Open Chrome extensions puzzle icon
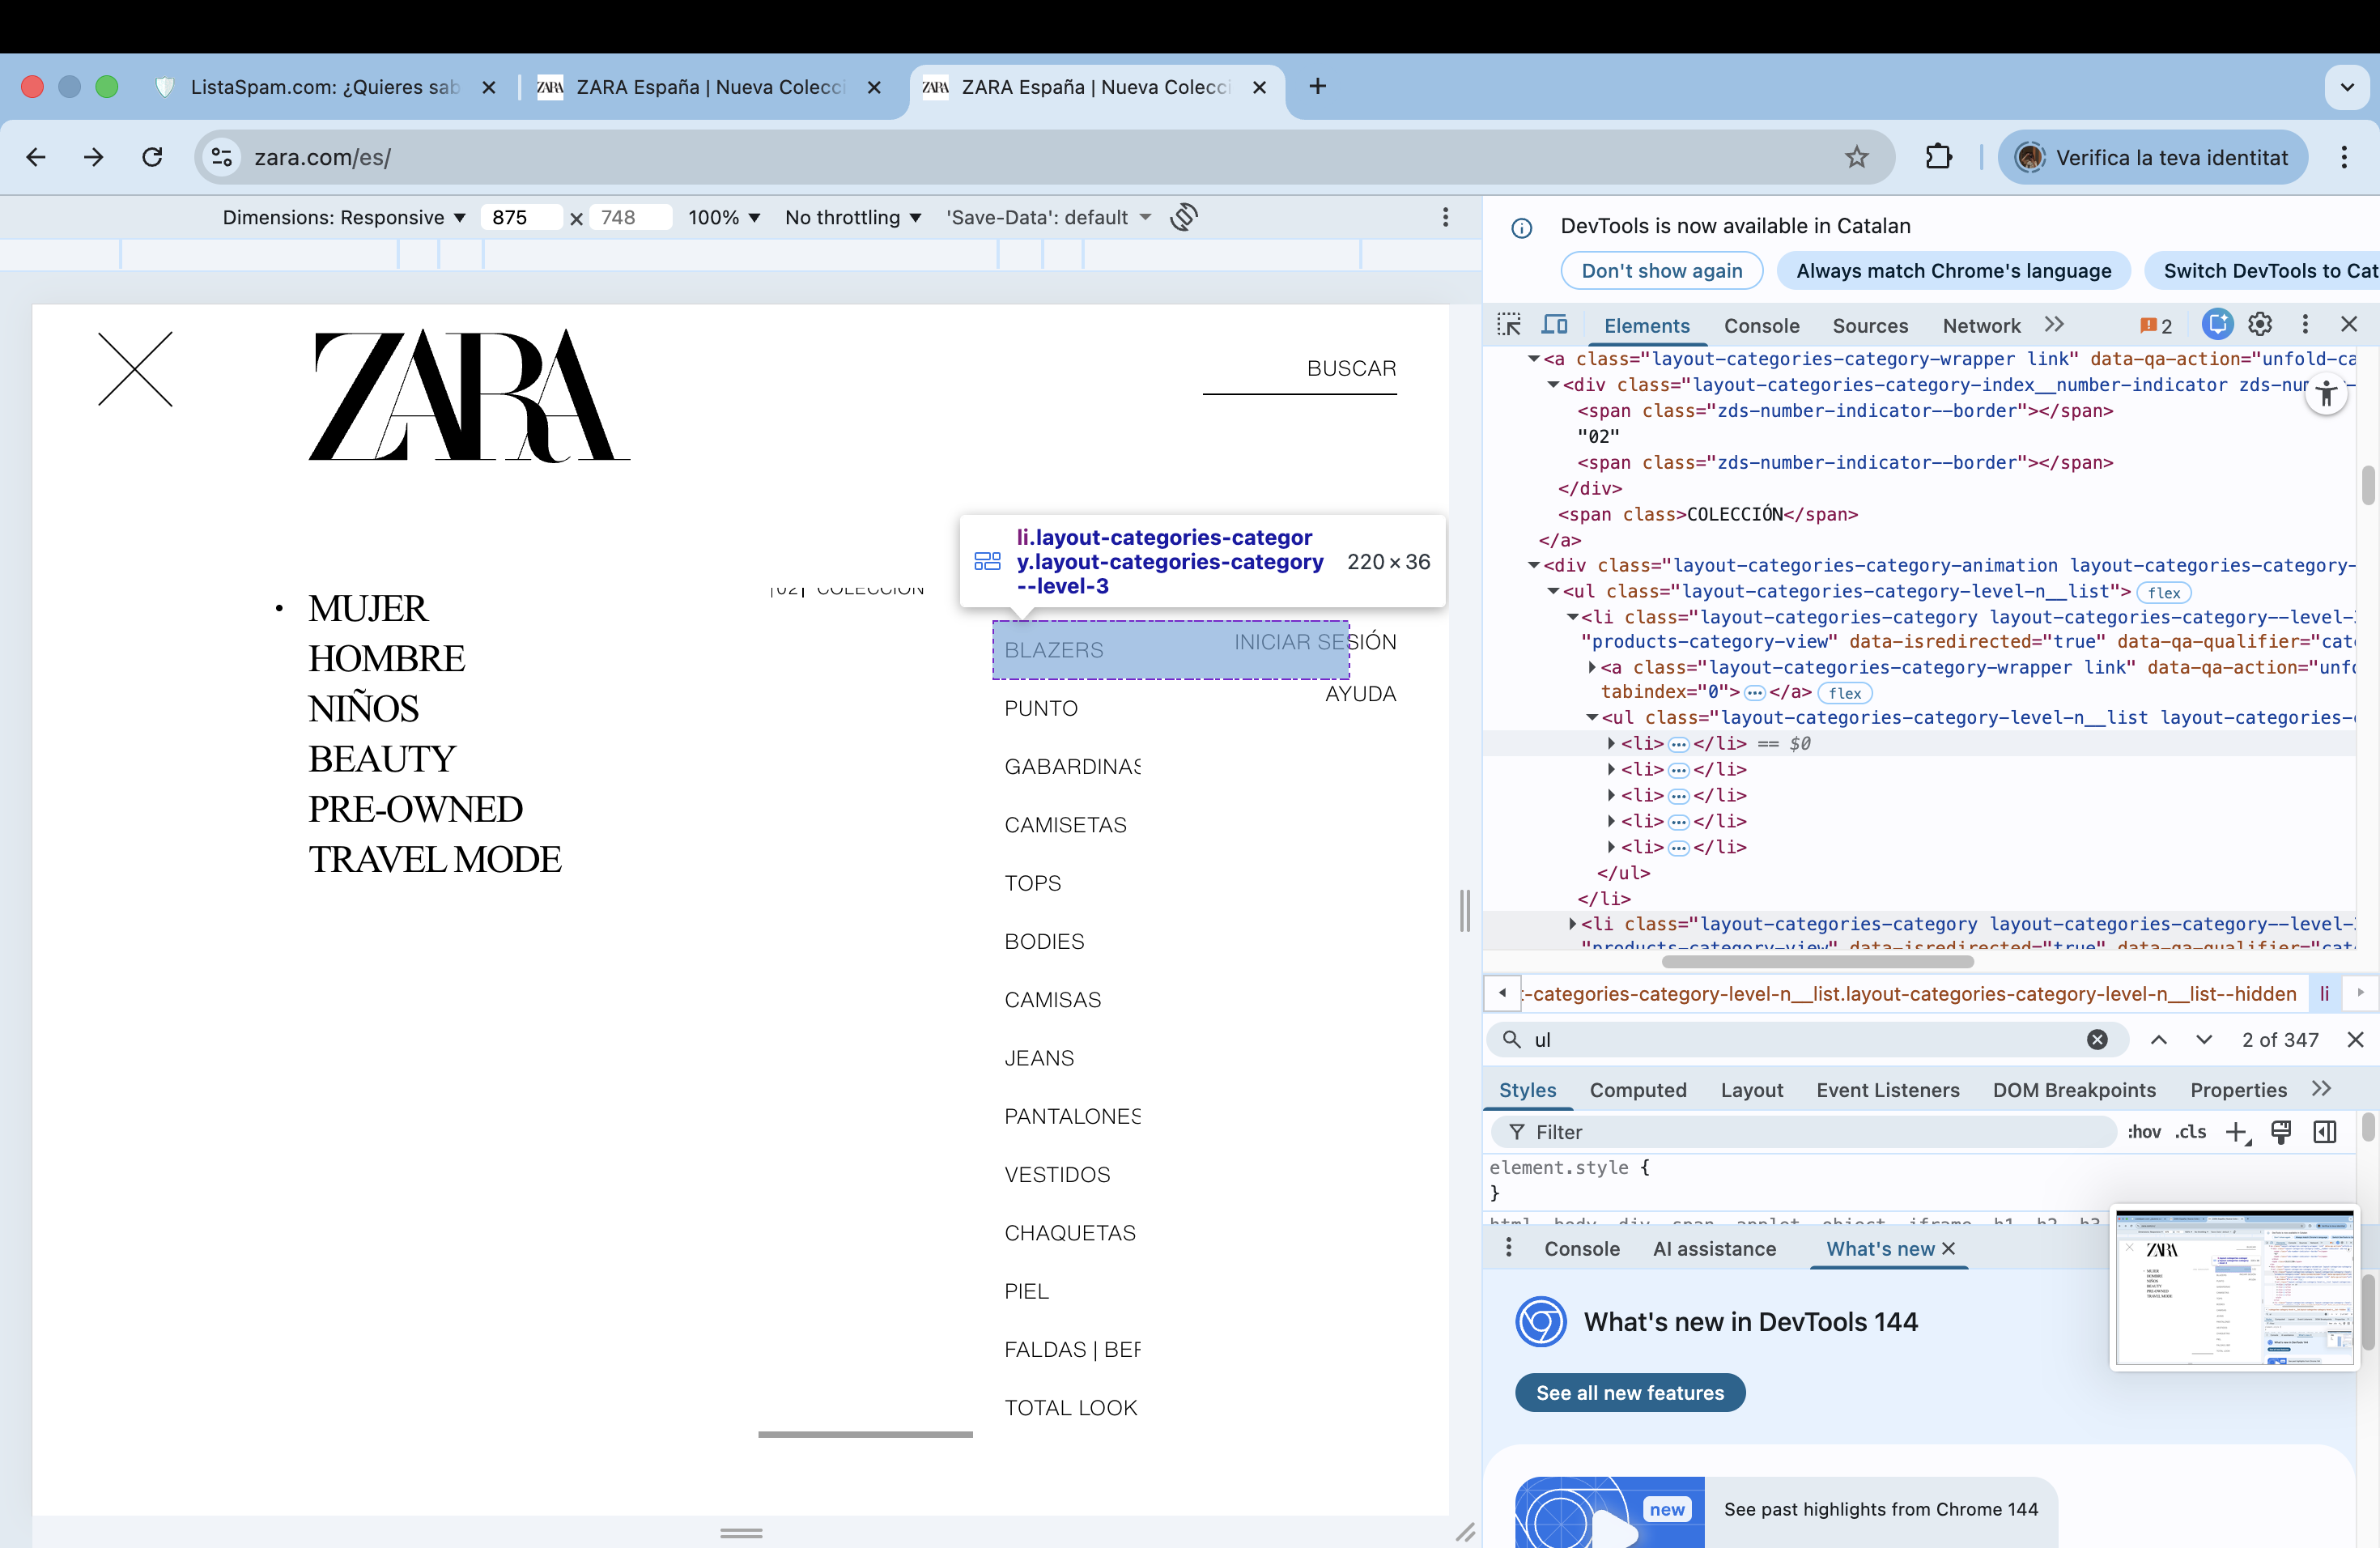 tap(1938, 157)
